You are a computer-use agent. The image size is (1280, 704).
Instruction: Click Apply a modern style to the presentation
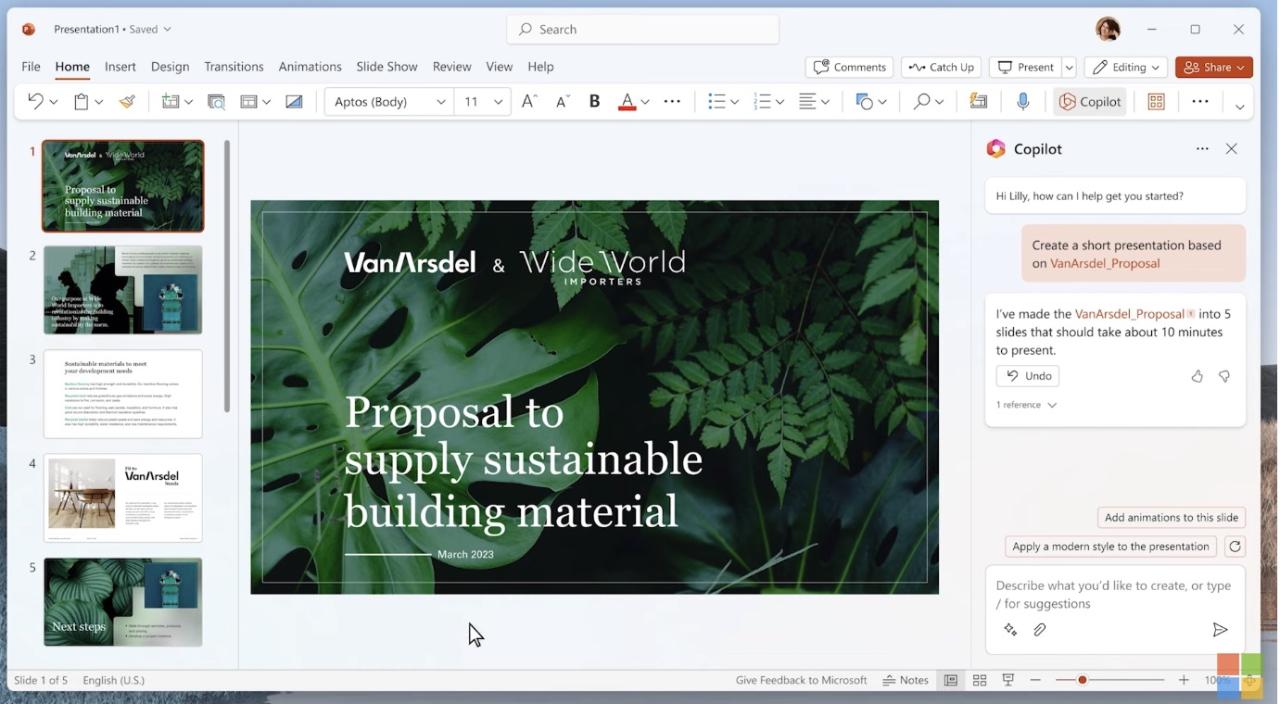tap(1108, 546)
